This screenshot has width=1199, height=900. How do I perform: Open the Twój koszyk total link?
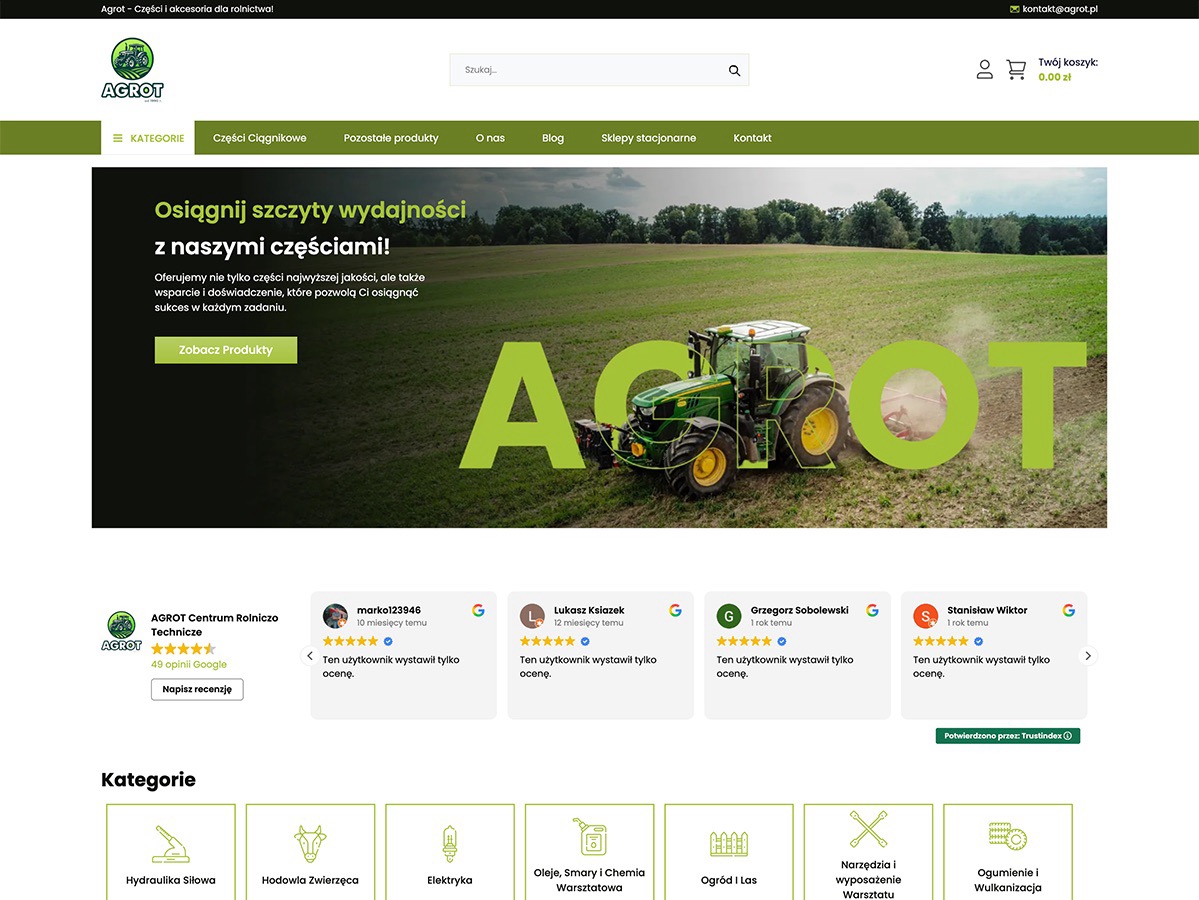tap(1067, 70)
